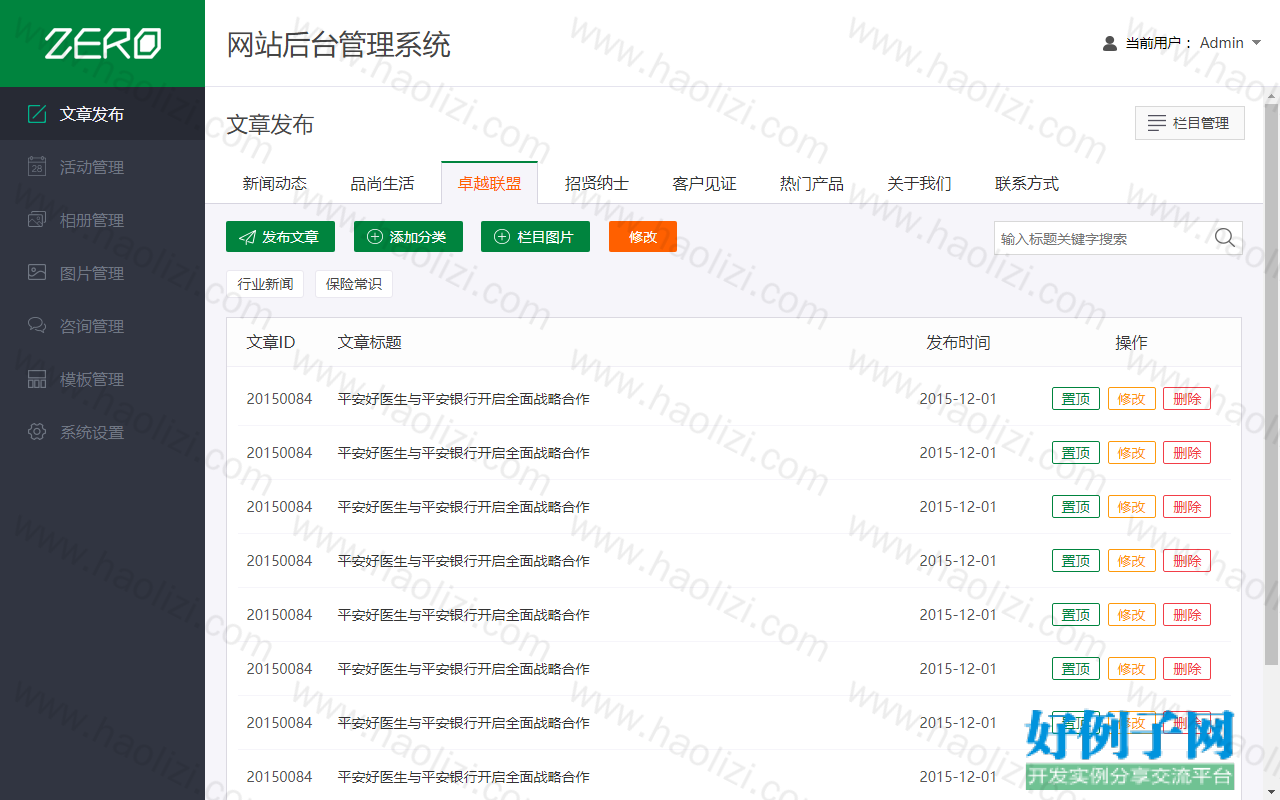
Task: Open 咨询管理 in the sidebar
Action: coord(102,326)
